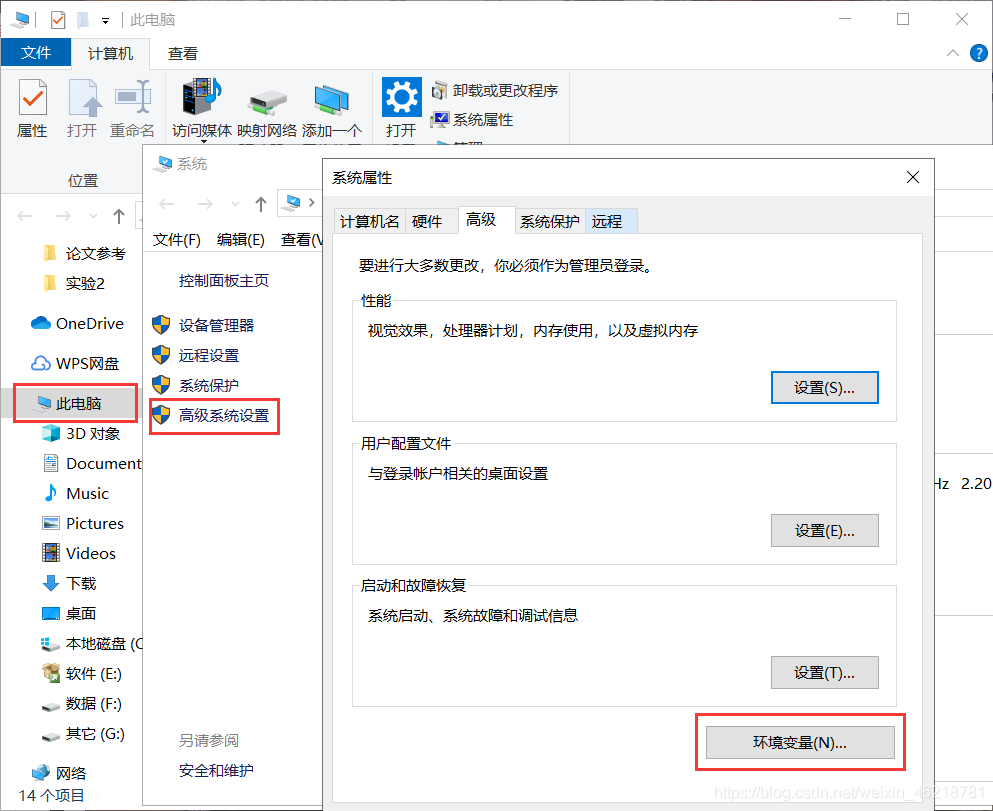Open the 文件(F) menu in 系统 window

tap(177, 240)
